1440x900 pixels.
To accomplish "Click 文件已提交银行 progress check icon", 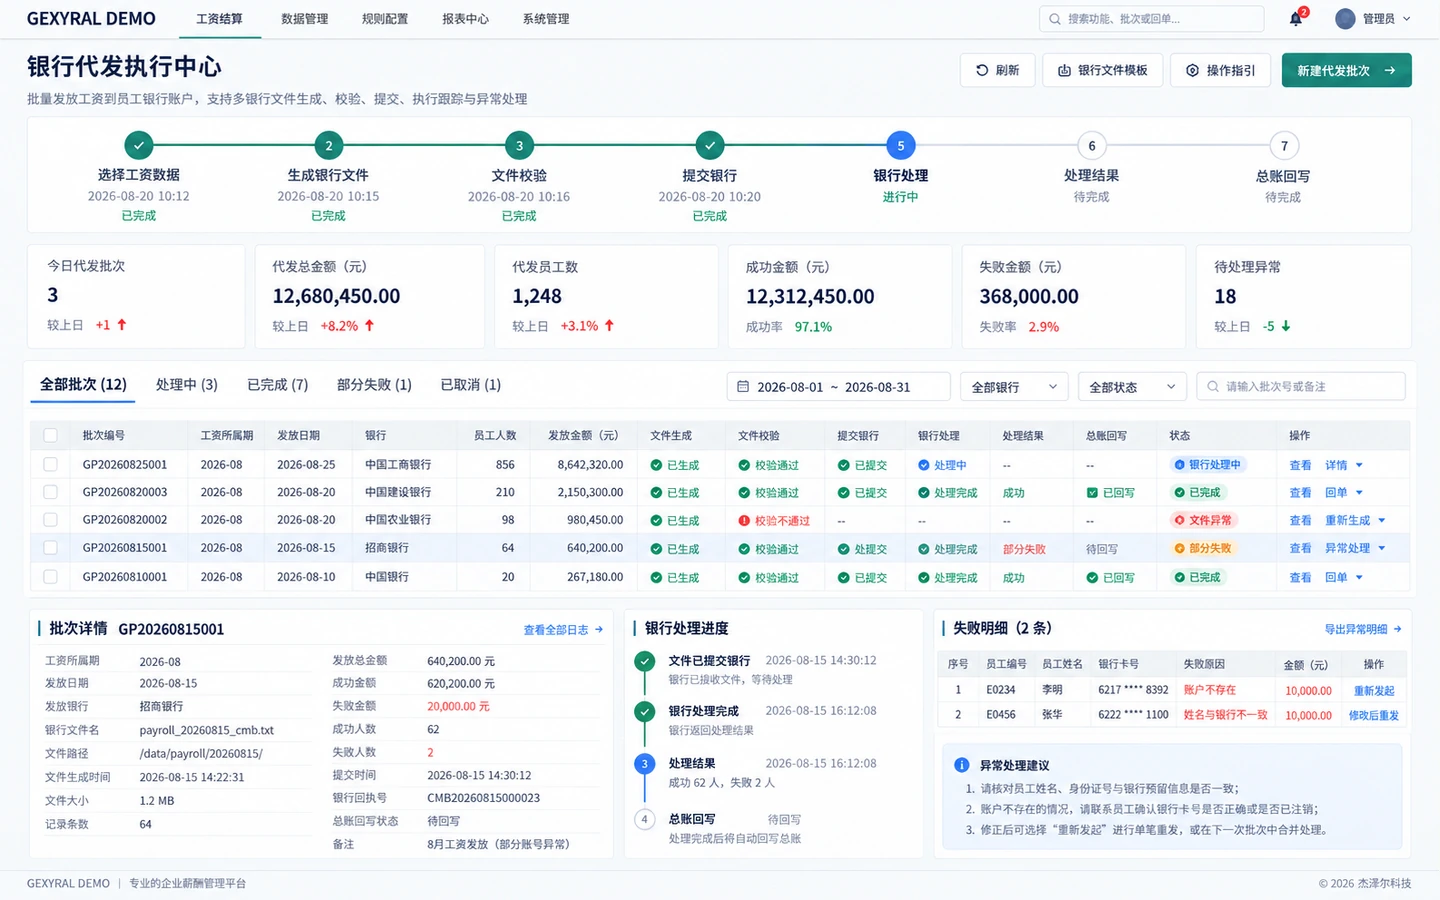I will (x=645, y=661).
